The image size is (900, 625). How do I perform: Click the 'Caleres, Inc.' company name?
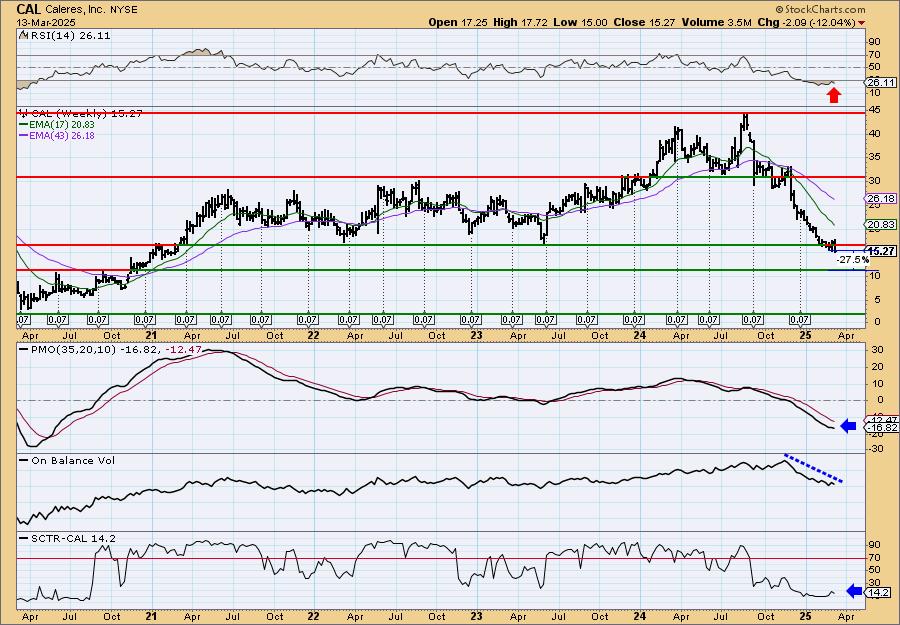[x=74, y=10]
